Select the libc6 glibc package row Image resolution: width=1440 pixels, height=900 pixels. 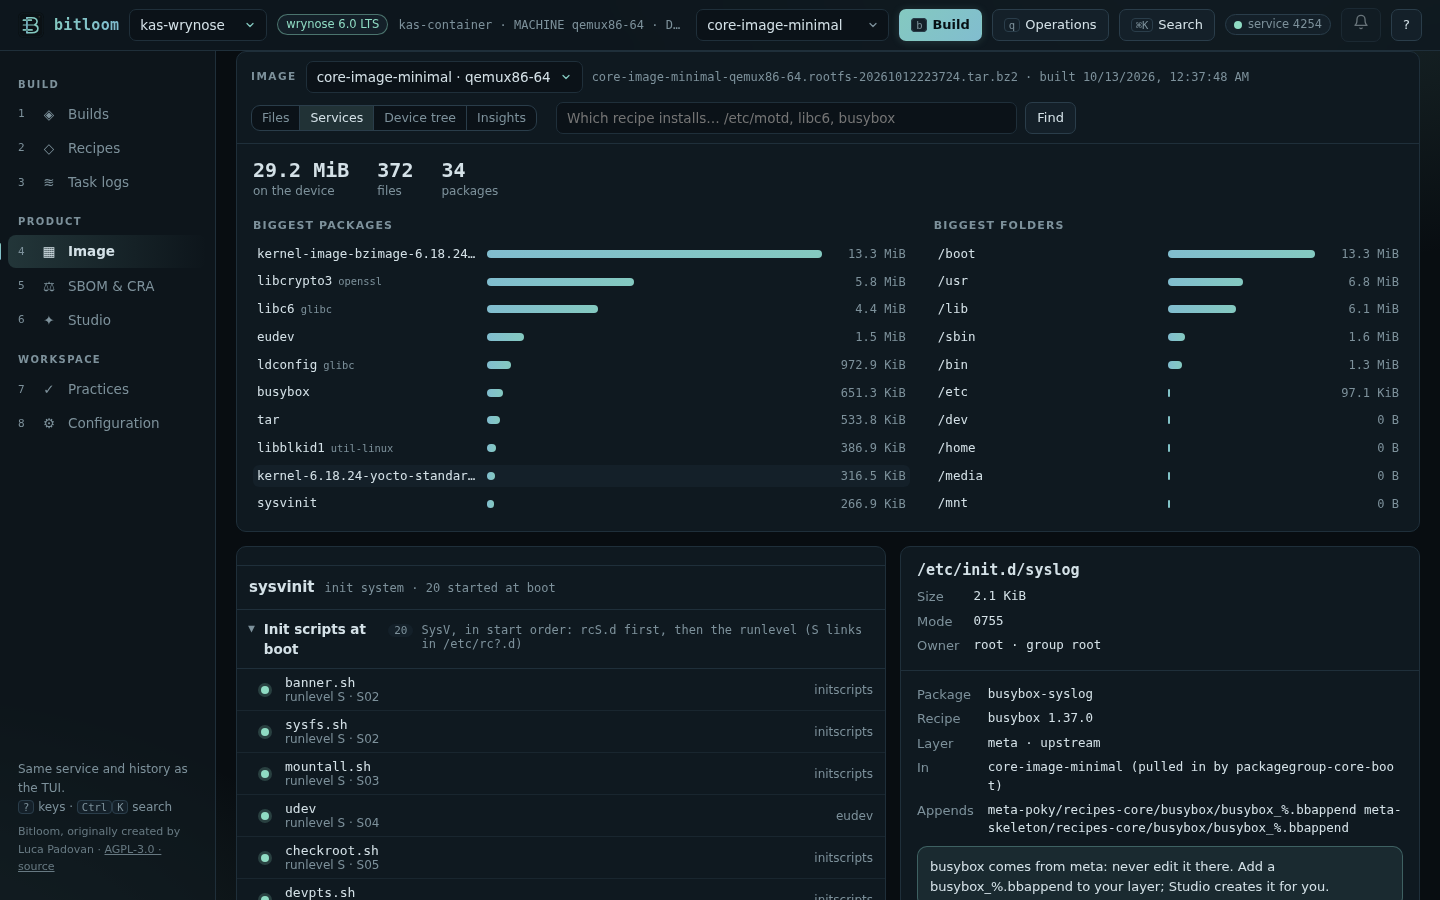[x=581, y=310]
